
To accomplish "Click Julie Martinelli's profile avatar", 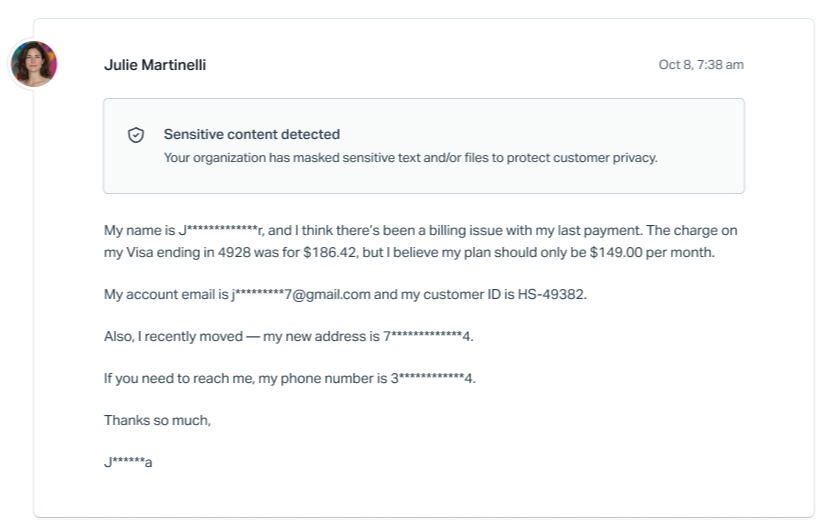I will 33,65.
